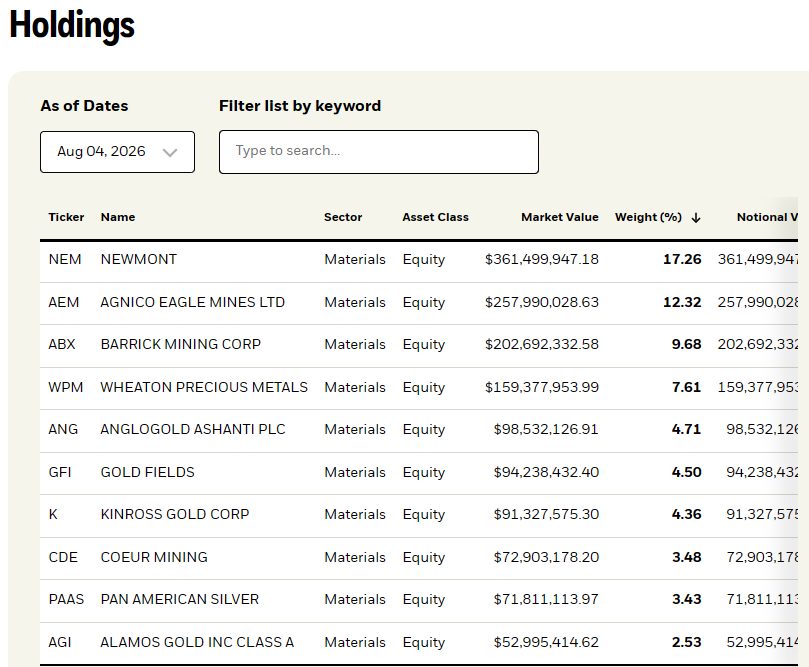809x667 pixels.
Task: Click ANGLOGOLD ASHANTI PLC name
Action: 193,429
